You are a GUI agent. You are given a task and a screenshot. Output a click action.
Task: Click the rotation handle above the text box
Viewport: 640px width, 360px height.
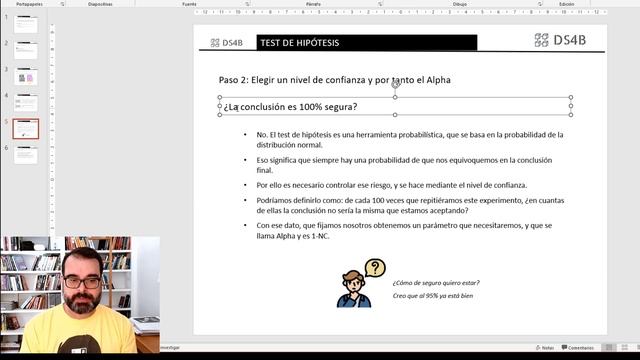tap(395, 84)
